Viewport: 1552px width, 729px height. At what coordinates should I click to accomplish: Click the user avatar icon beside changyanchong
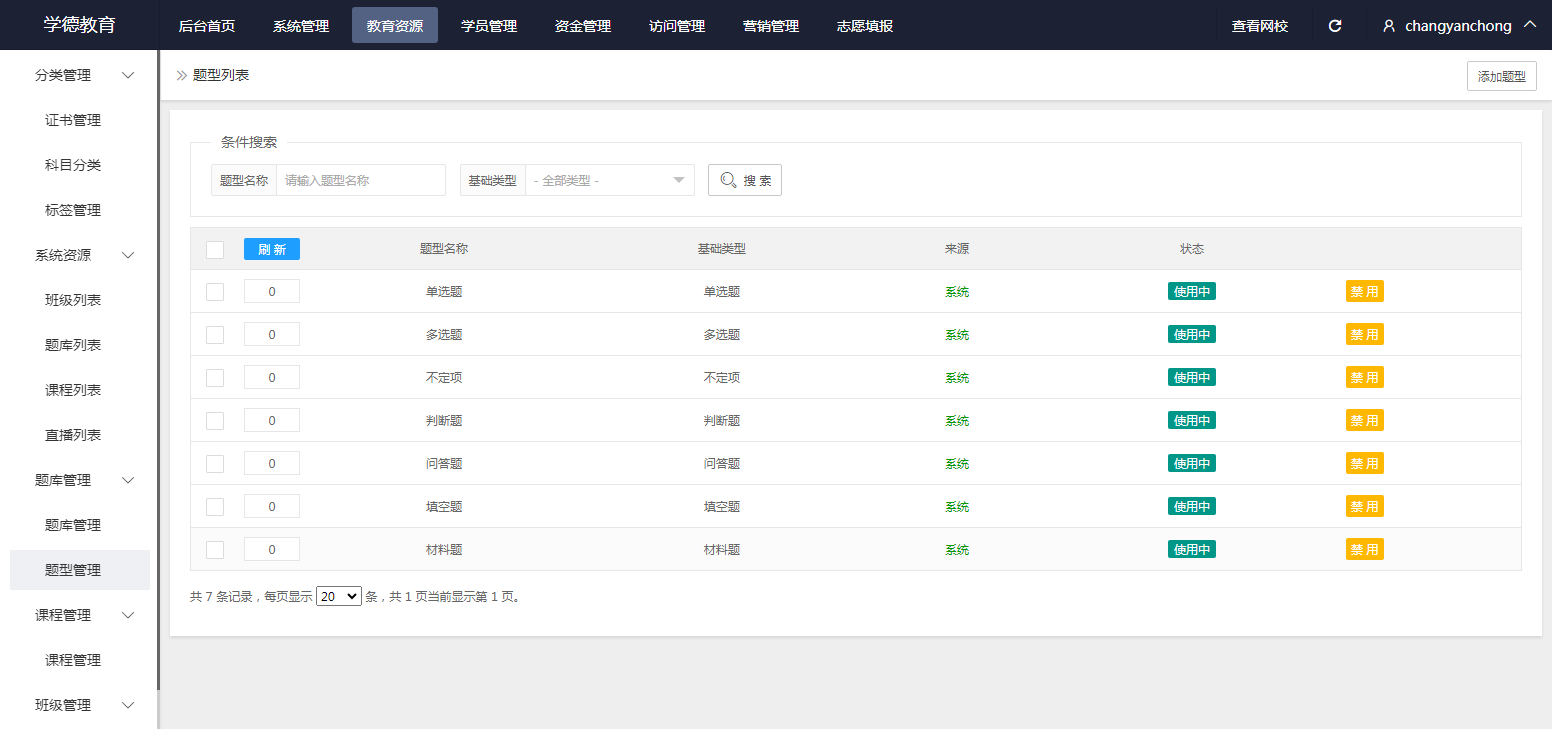(1389, 26)
